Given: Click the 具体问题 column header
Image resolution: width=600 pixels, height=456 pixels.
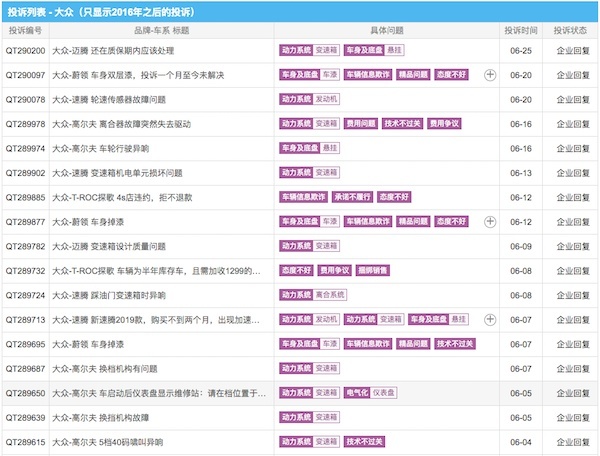Looking at the screenshot, I should pyautogui.click(x=387, y=31).
